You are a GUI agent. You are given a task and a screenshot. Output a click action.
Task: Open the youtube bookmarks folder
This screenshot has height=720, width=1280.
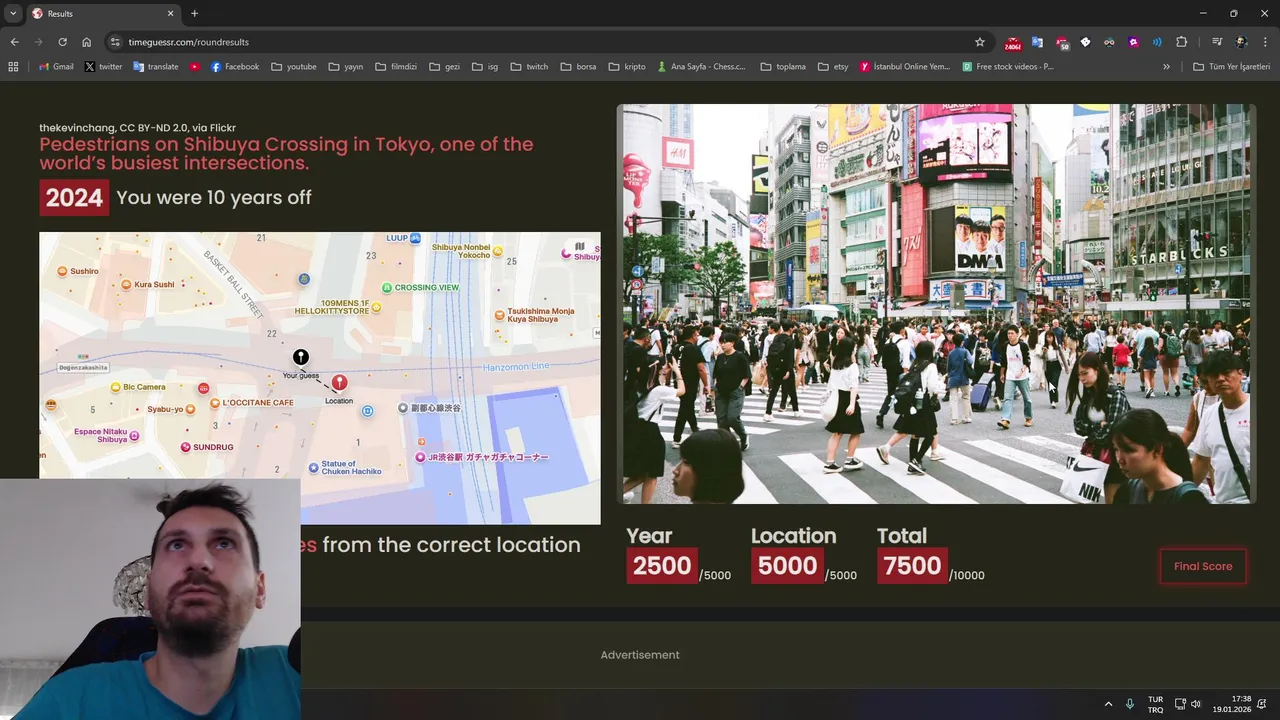point(294,67)
